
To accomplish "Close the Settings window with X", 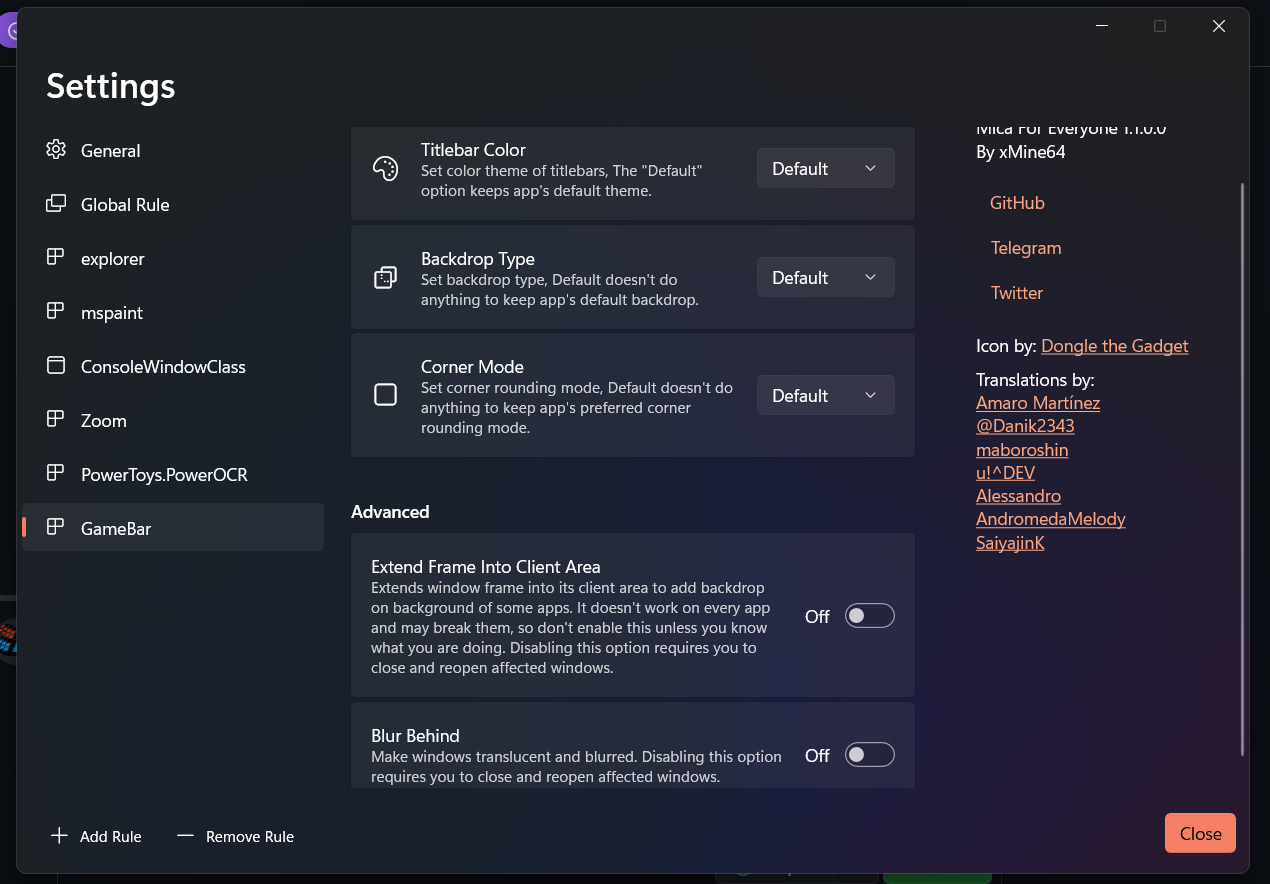I will 1219,26.
